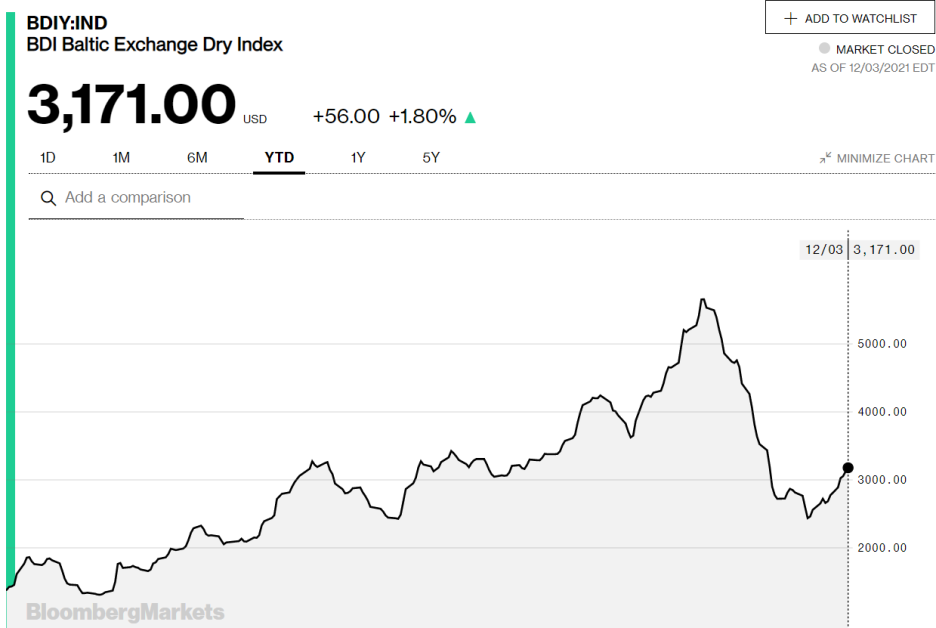
Task: Click the 3,171.00 tooltip value on chart
Action: tap(884, 250)
